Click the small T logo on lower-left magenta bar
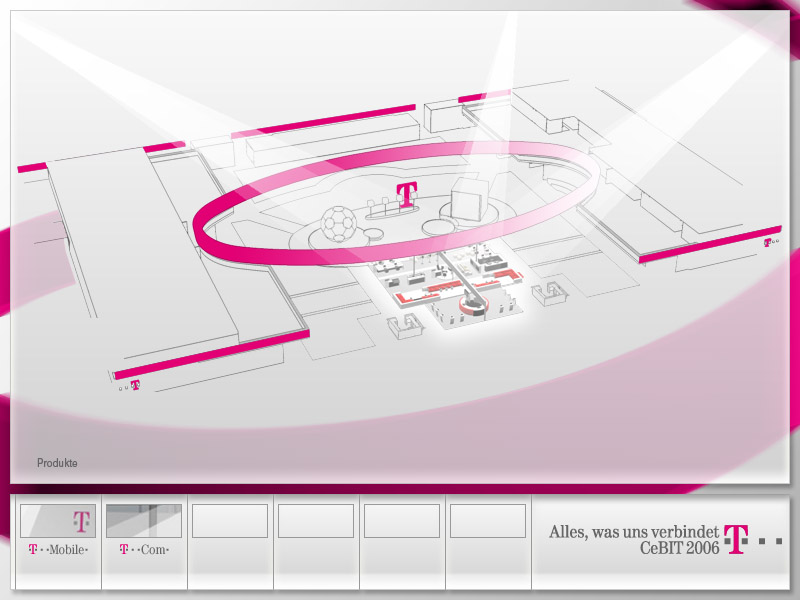The width and height of the screenshot is (800, 600). 135,384
